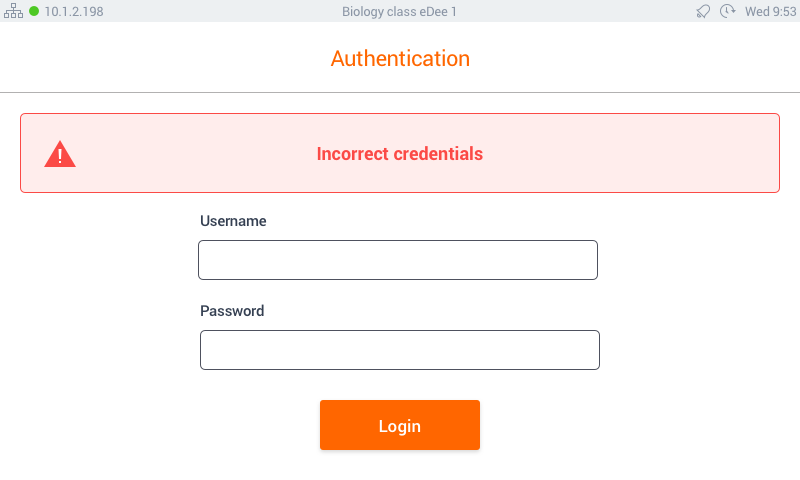Viewport: 800px width, 480px height.
Task: Click the divider line below Authentication
Action: [400, 92]
